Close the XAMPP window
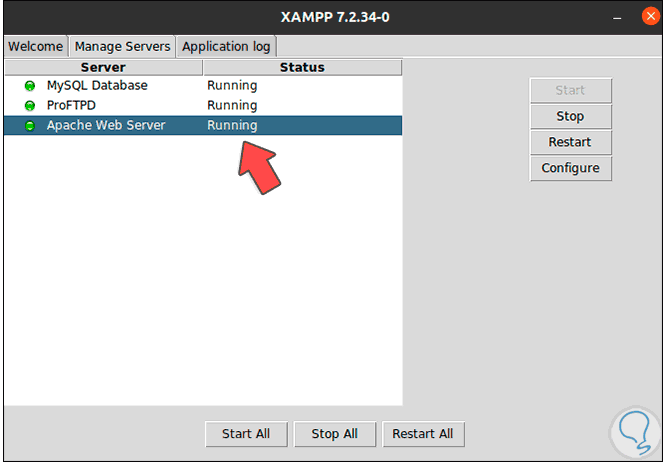This screenshot has width=668, height=462. click(x=651, y=17)
